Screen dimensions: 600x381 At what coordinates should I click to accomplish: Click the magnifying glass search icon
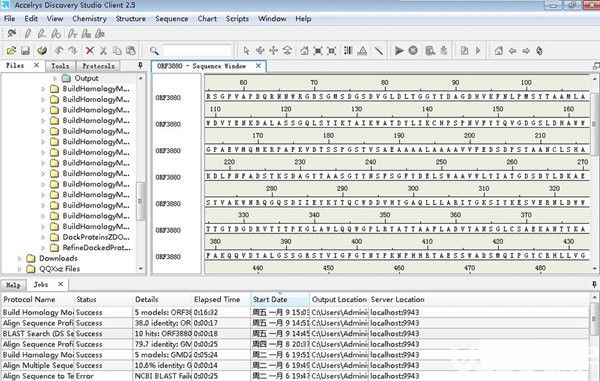pos(154,50)
